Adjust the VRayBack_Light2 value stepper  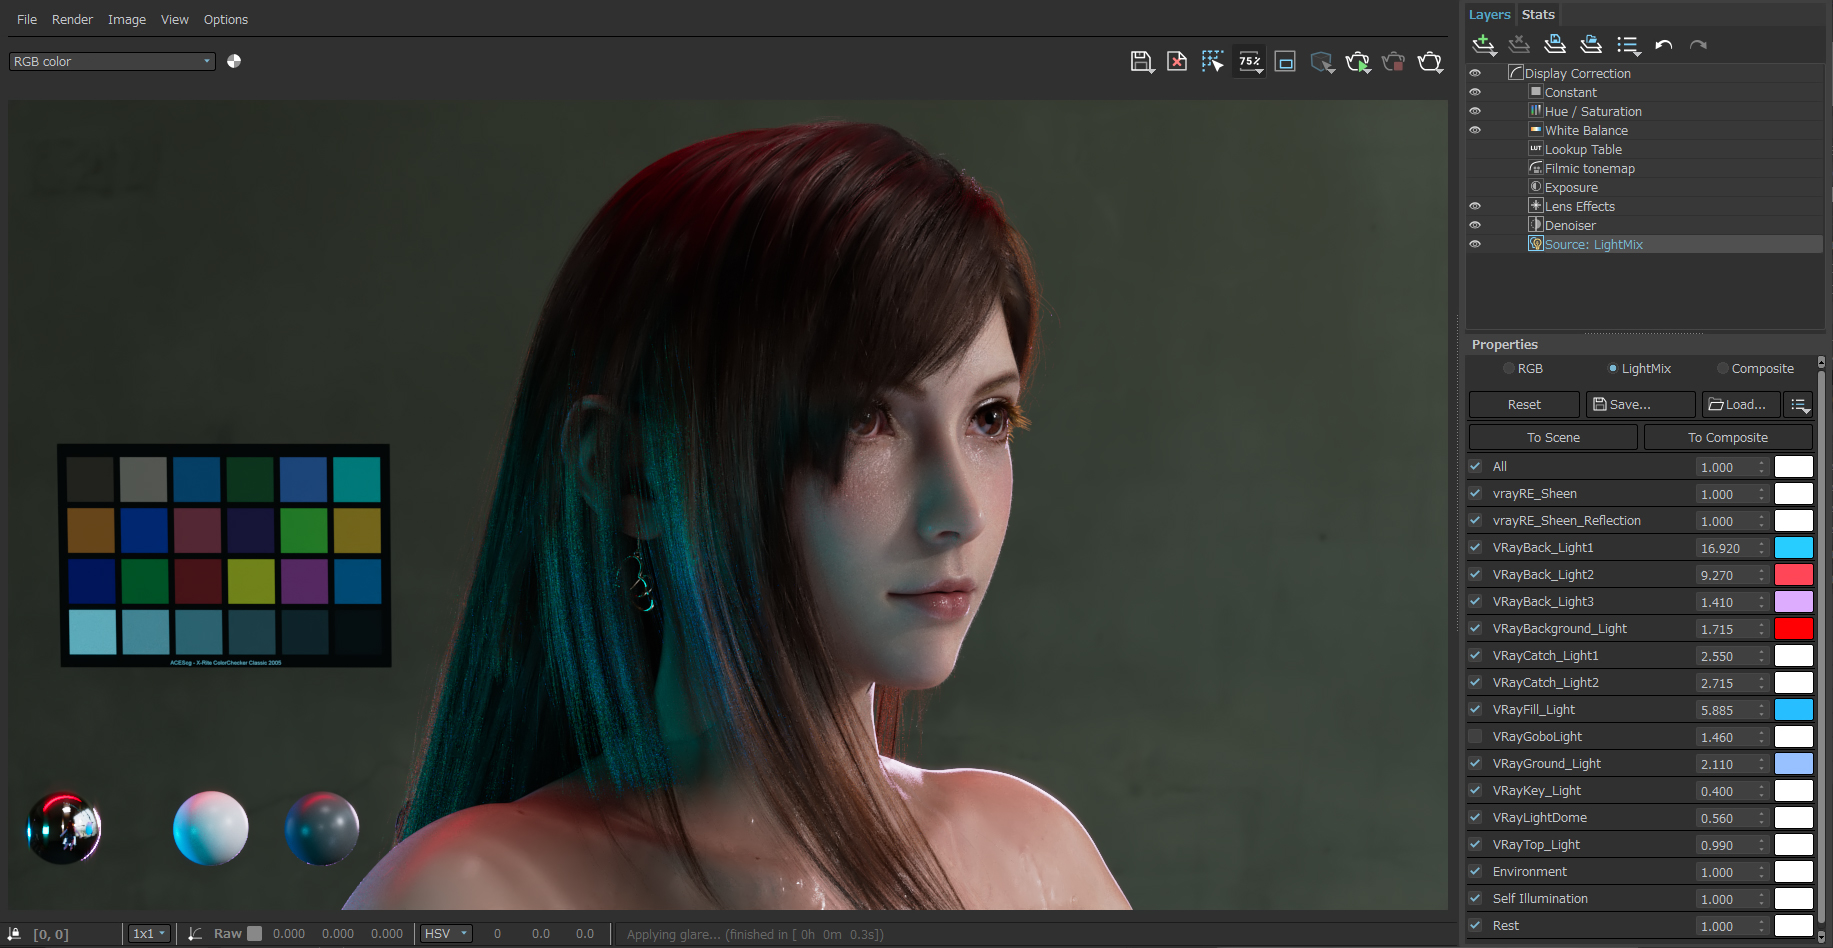point(1762,575)
